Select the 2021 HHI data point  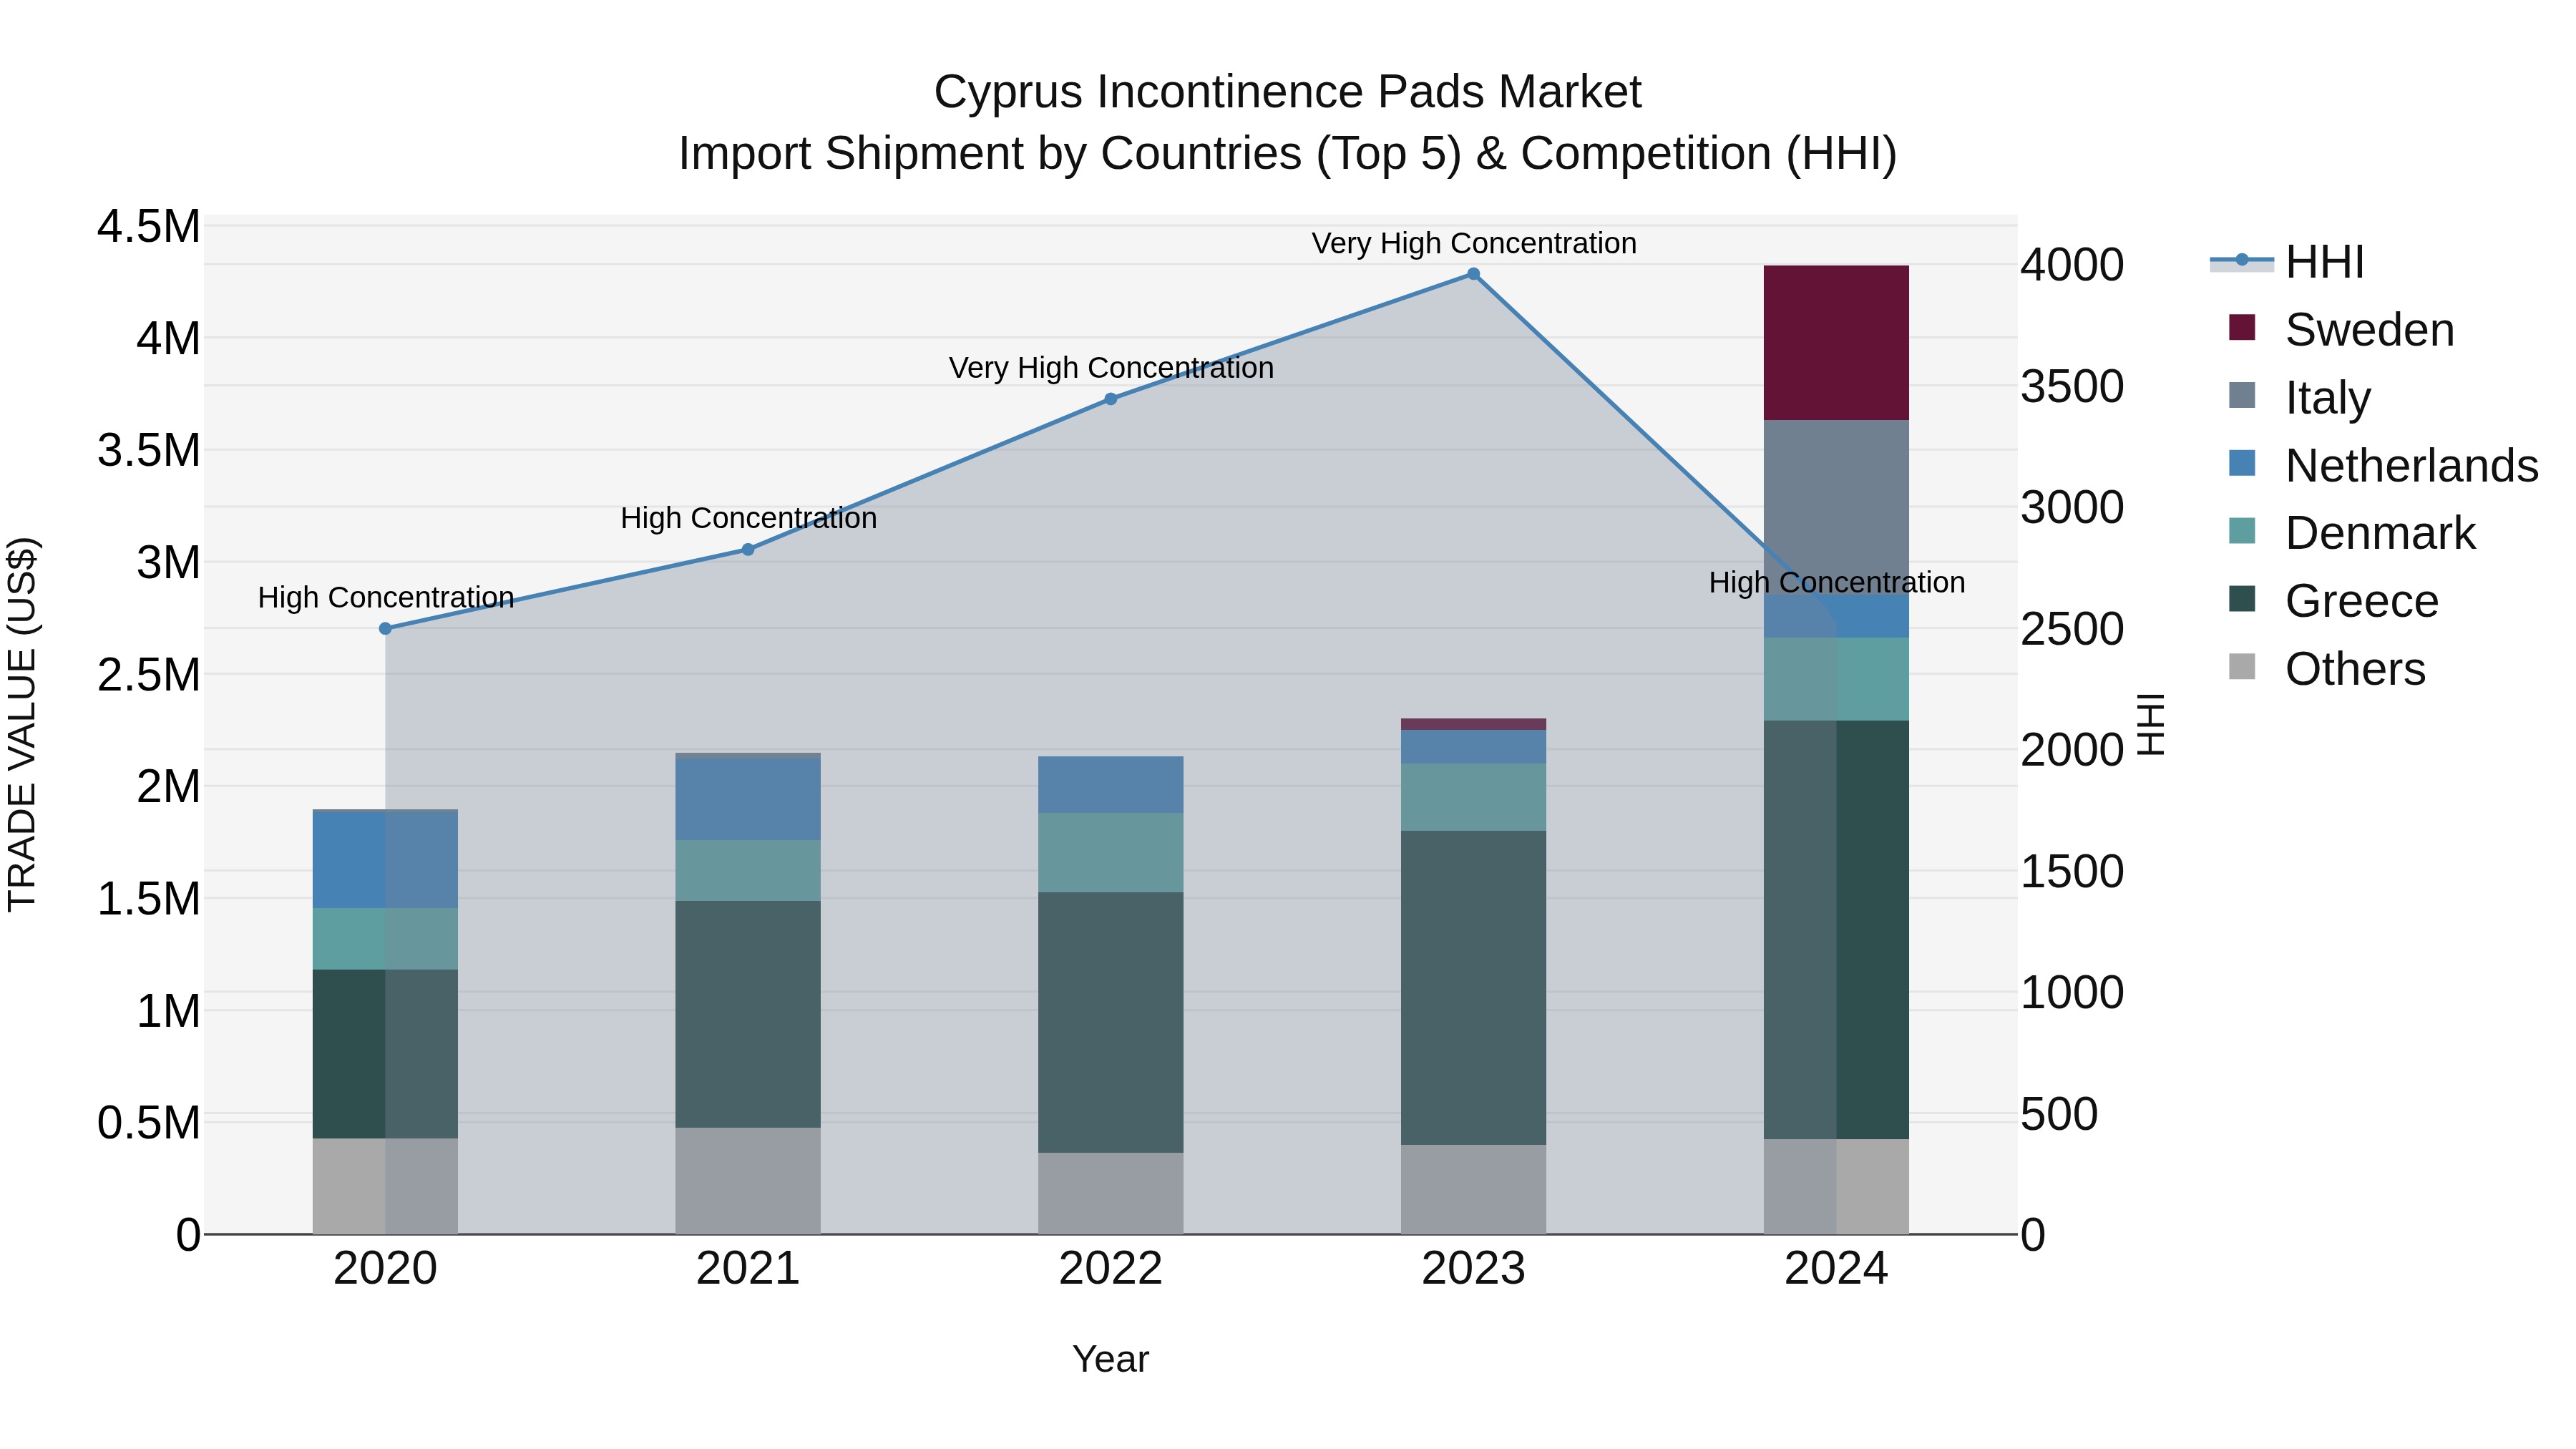coord(748,549)
